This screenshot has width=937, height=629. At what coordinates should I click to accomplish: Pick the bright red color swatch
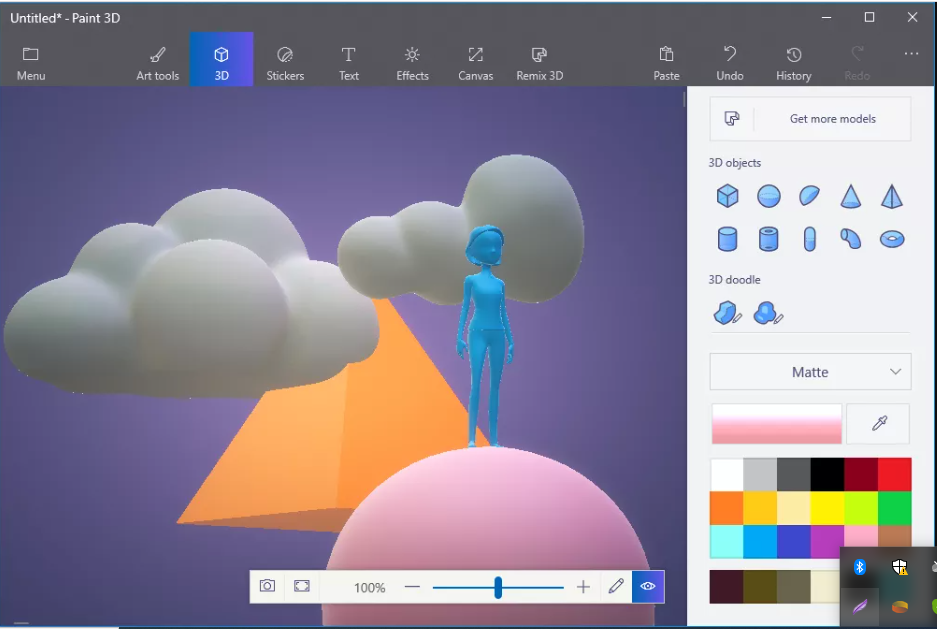(895, 474)
